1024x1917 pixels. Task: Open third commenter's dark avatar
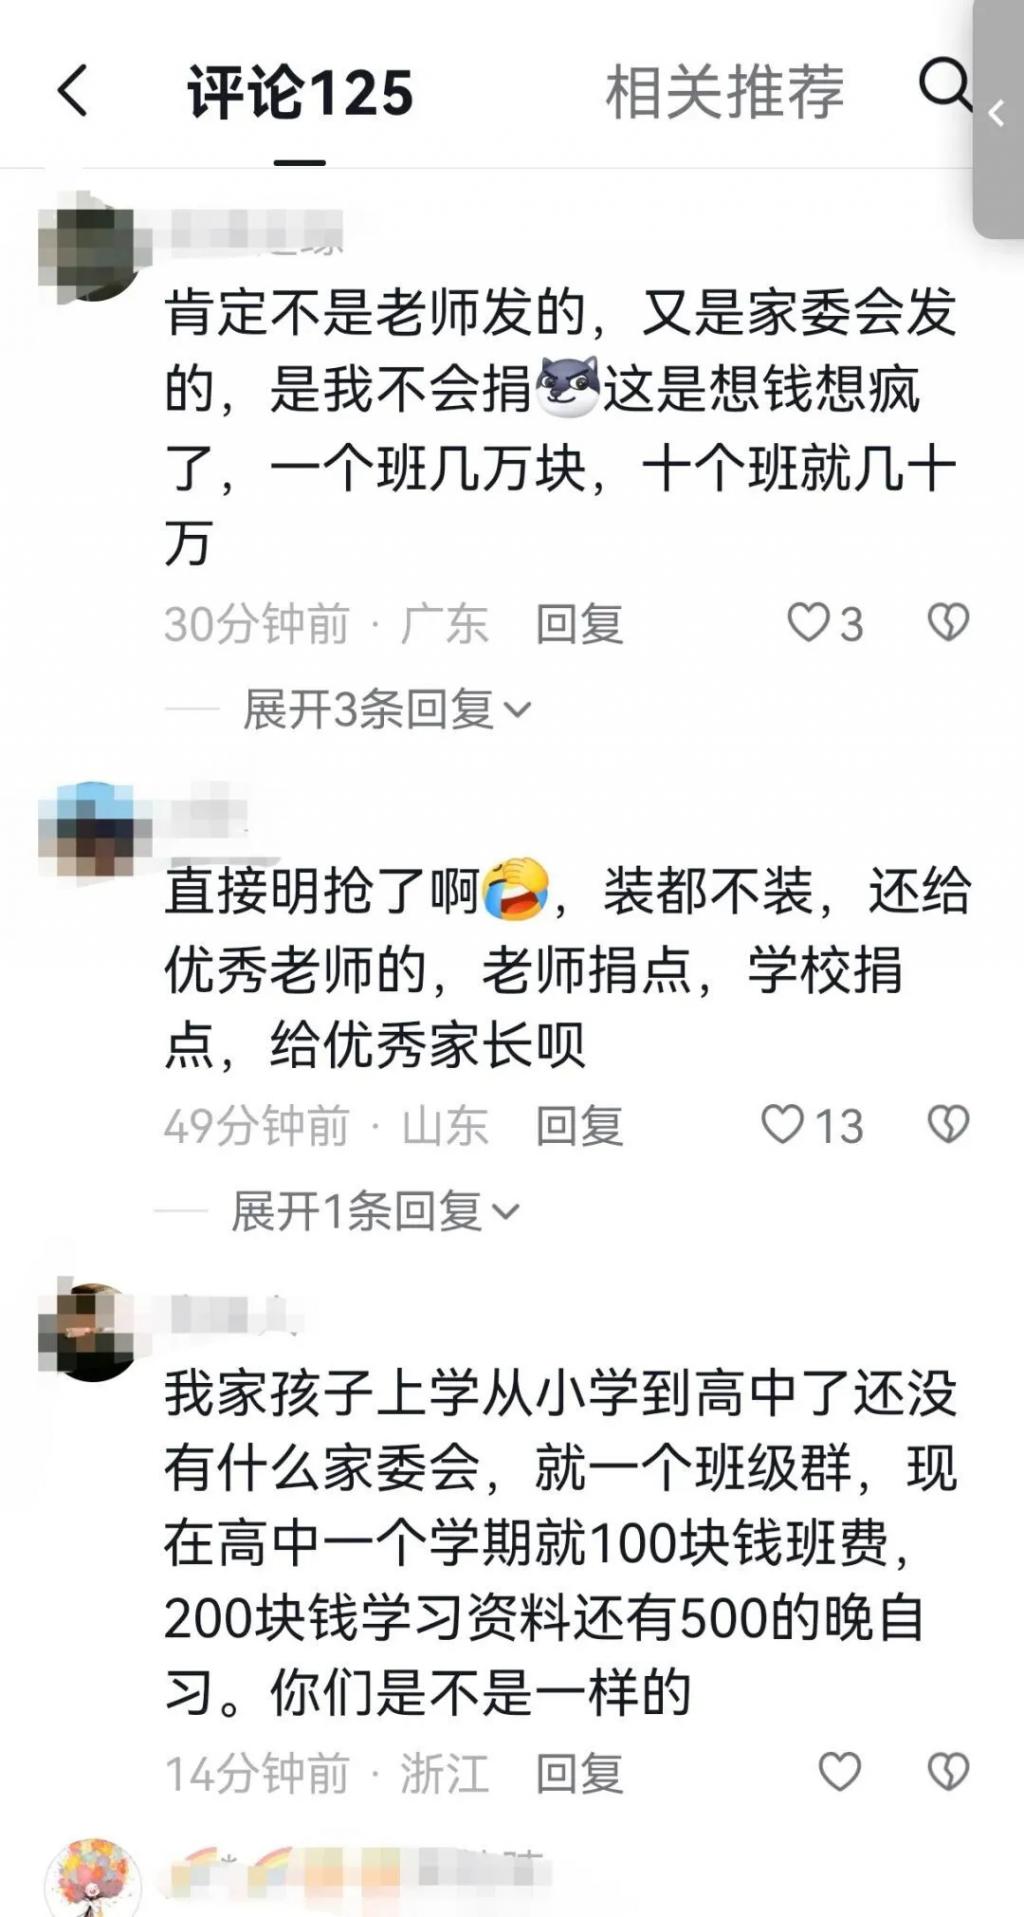tap(91, 1331)
